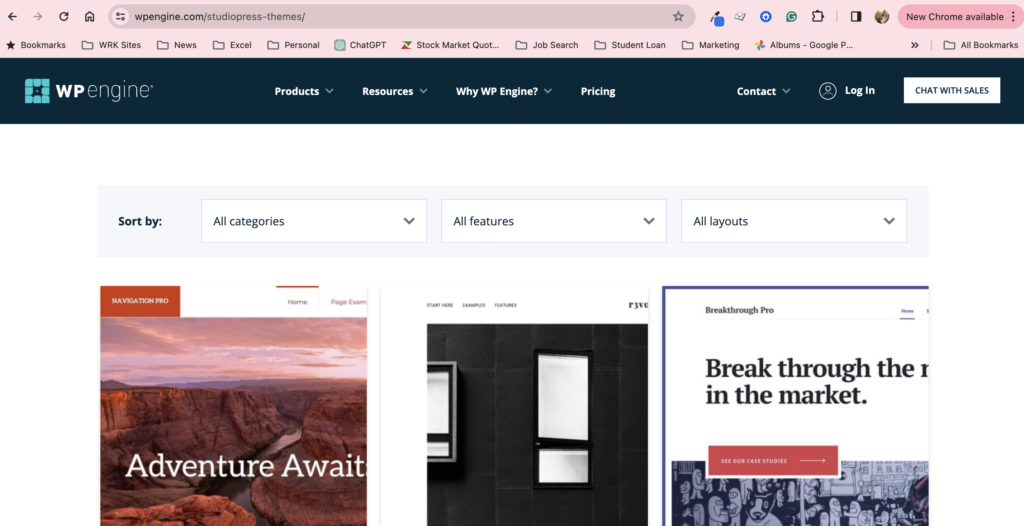Show hidden bookmarks with the double chevron
Image resolution: width=1024 pixels, height=526 pixels.
[914, 45]
